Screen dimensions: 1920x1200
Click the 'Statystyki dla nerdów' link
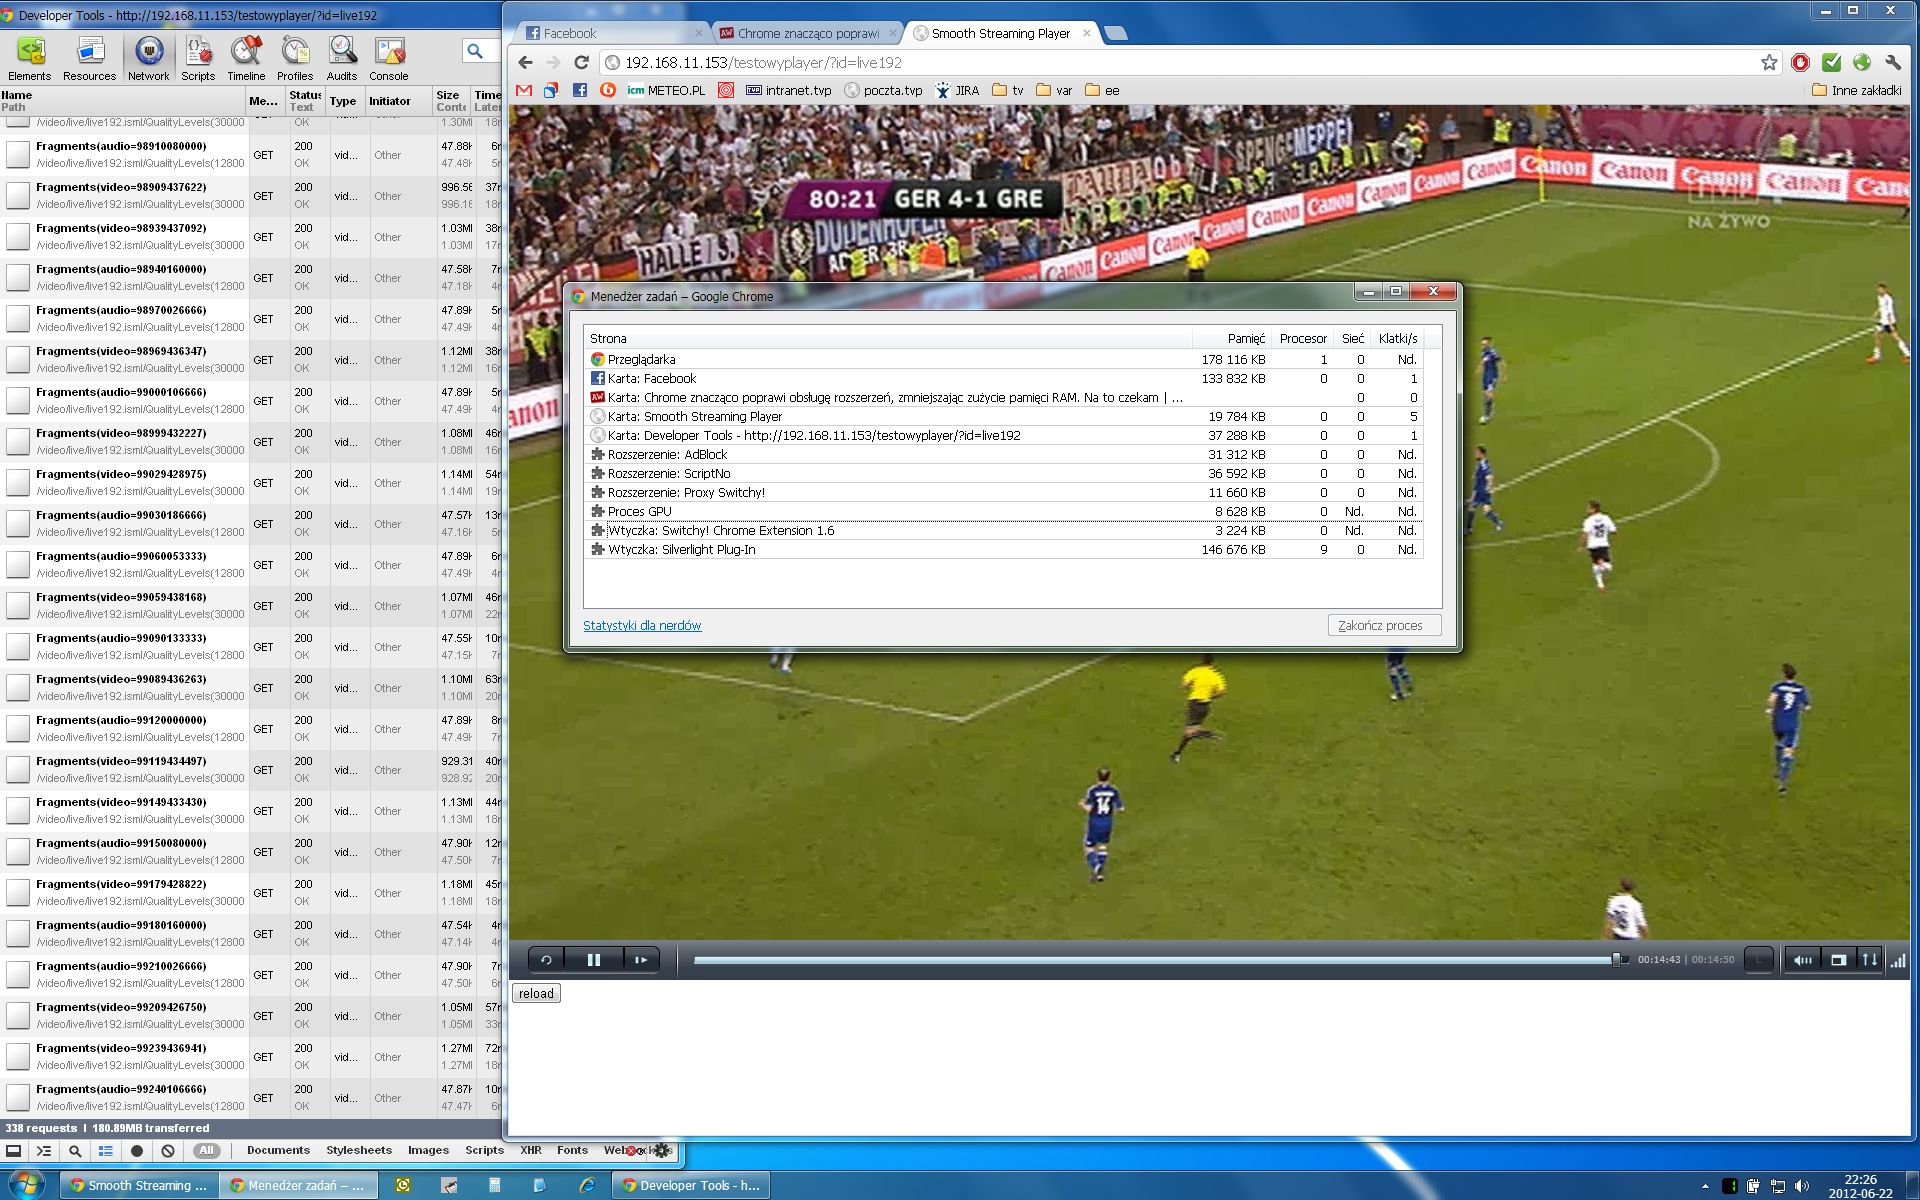642,625
